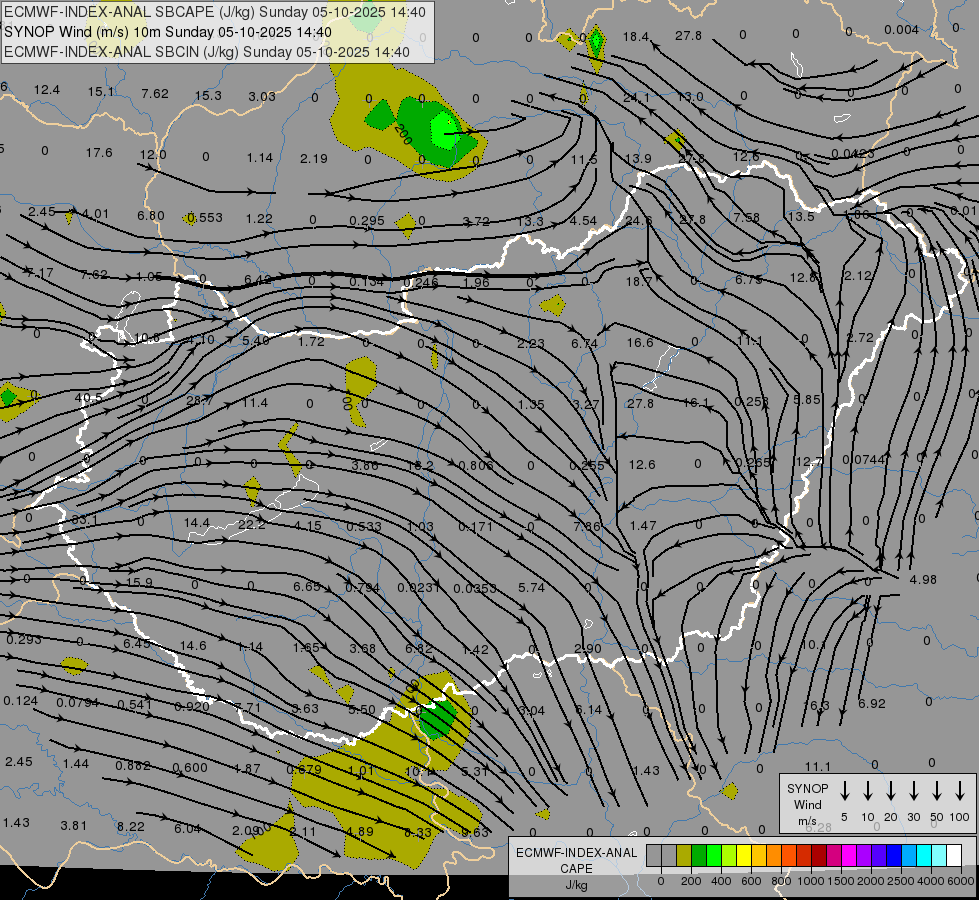Click the 40.5 value on the map
The height and width of the screenshot is (900, 979).
(x=88, y=398)
